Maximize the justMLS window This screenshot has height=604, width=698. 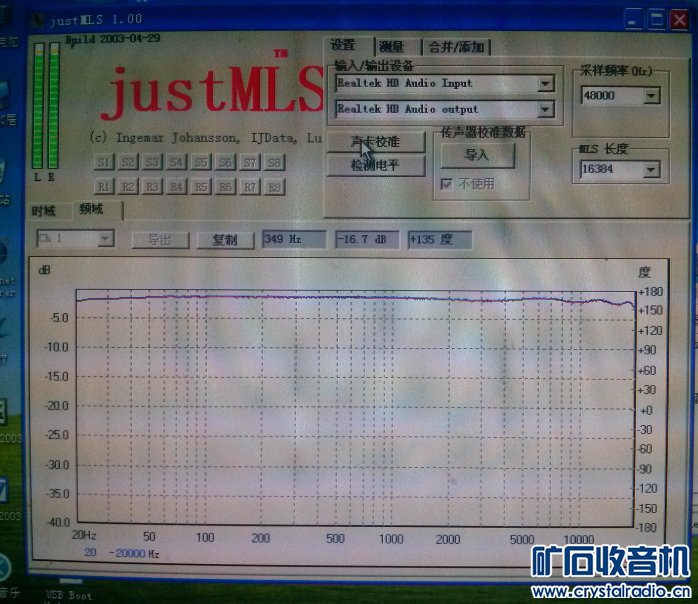(x=656, y=20)
